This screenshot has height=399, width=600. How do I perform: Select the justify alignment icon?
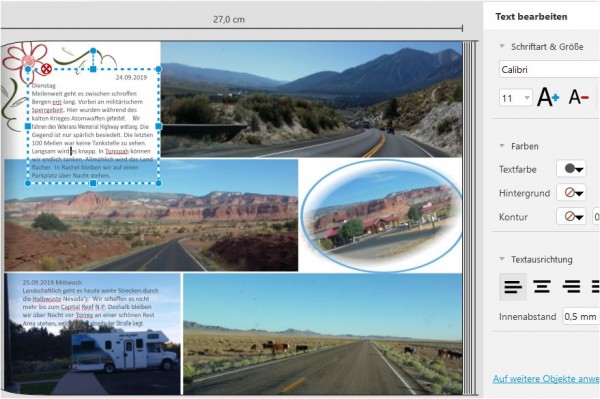[x=595, y=286]
